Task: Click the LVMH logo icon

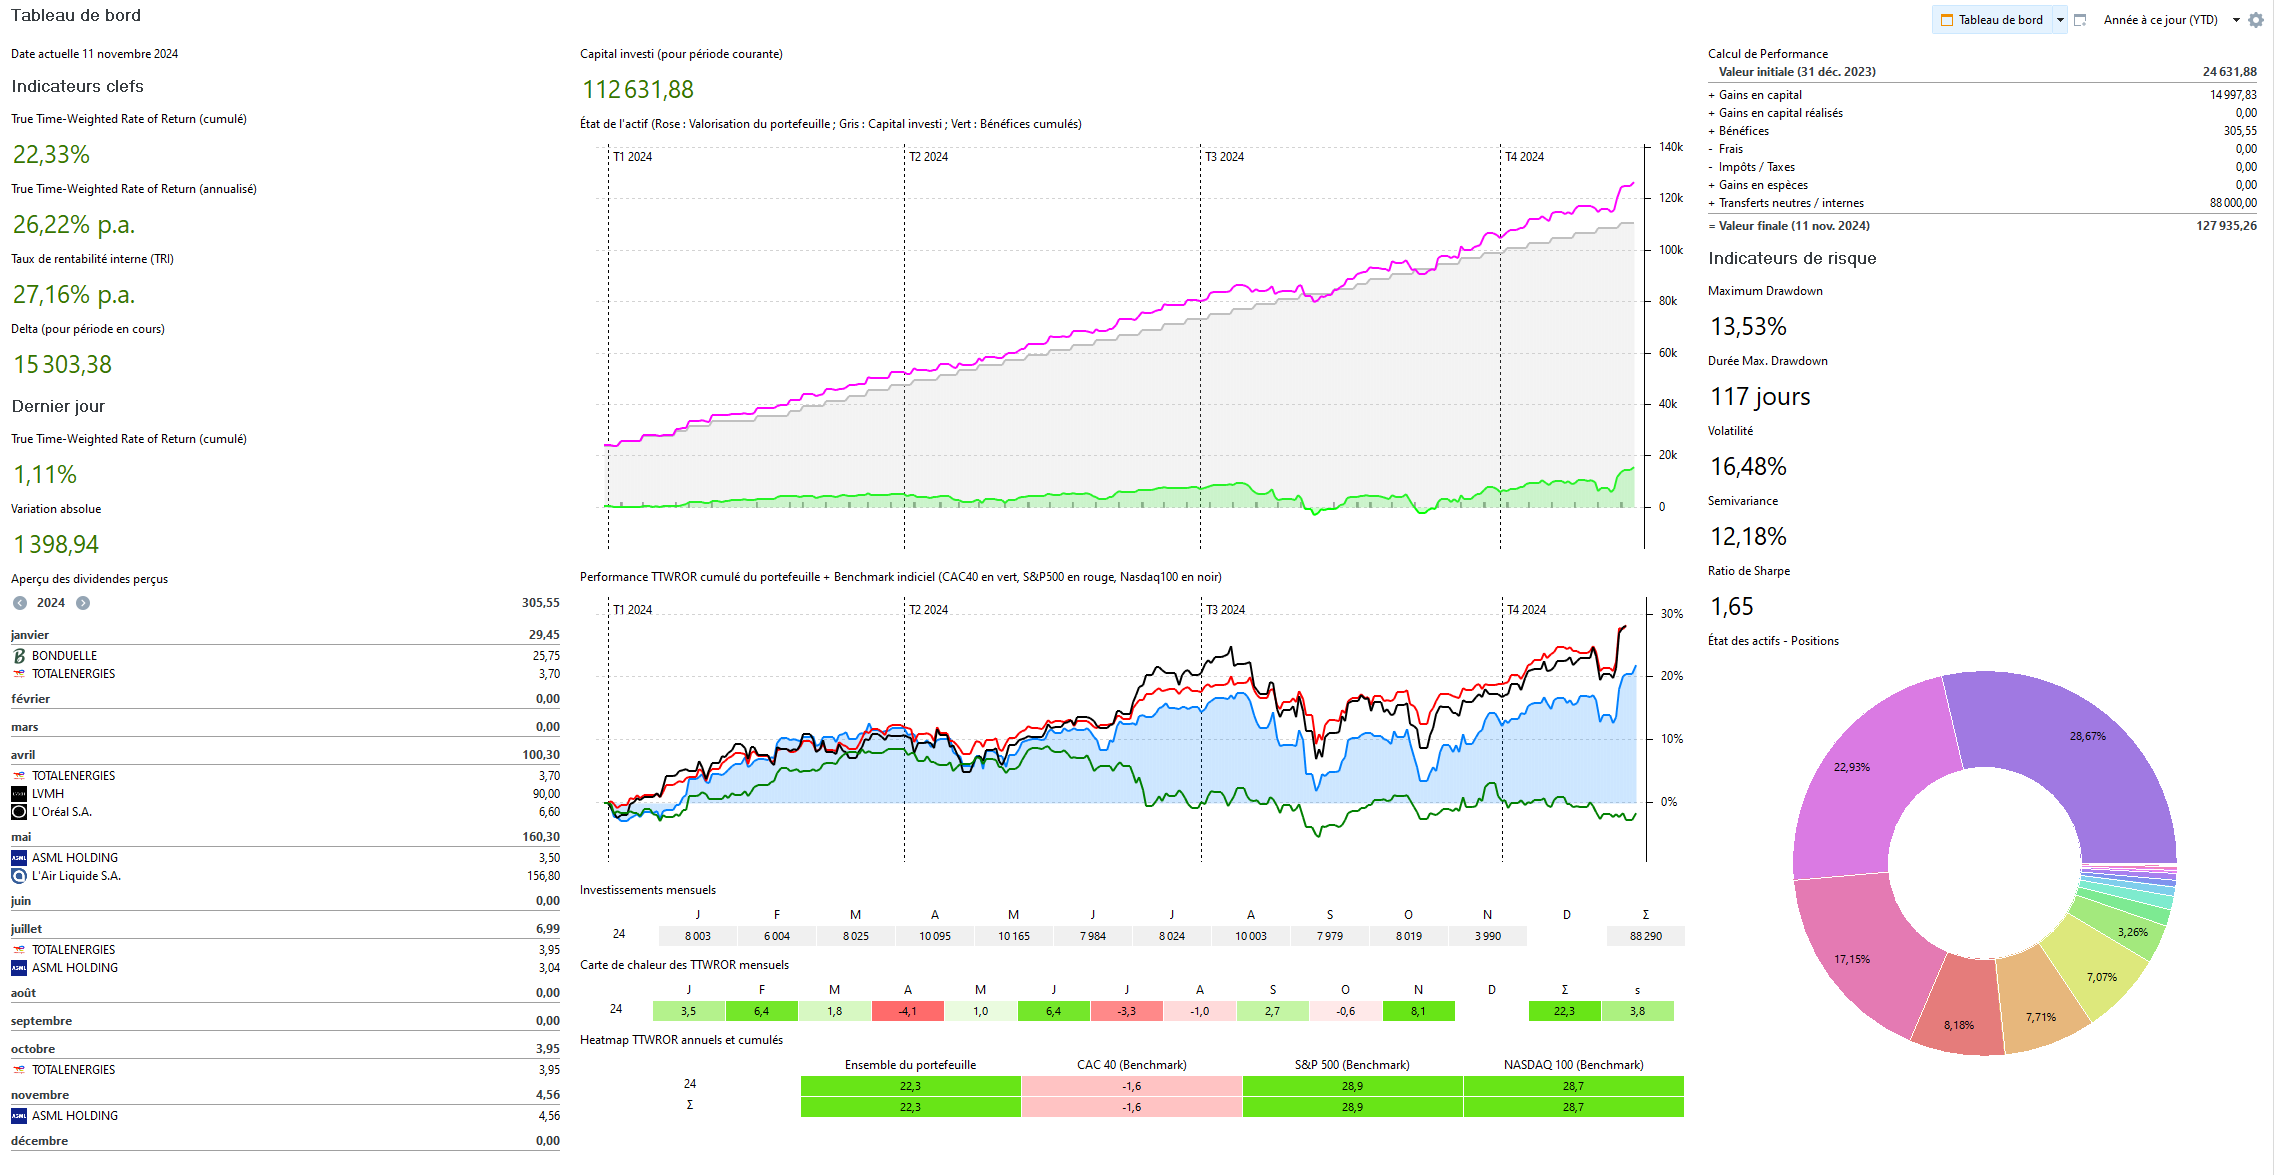Action: pyautogui.click(x=19, y=794)
